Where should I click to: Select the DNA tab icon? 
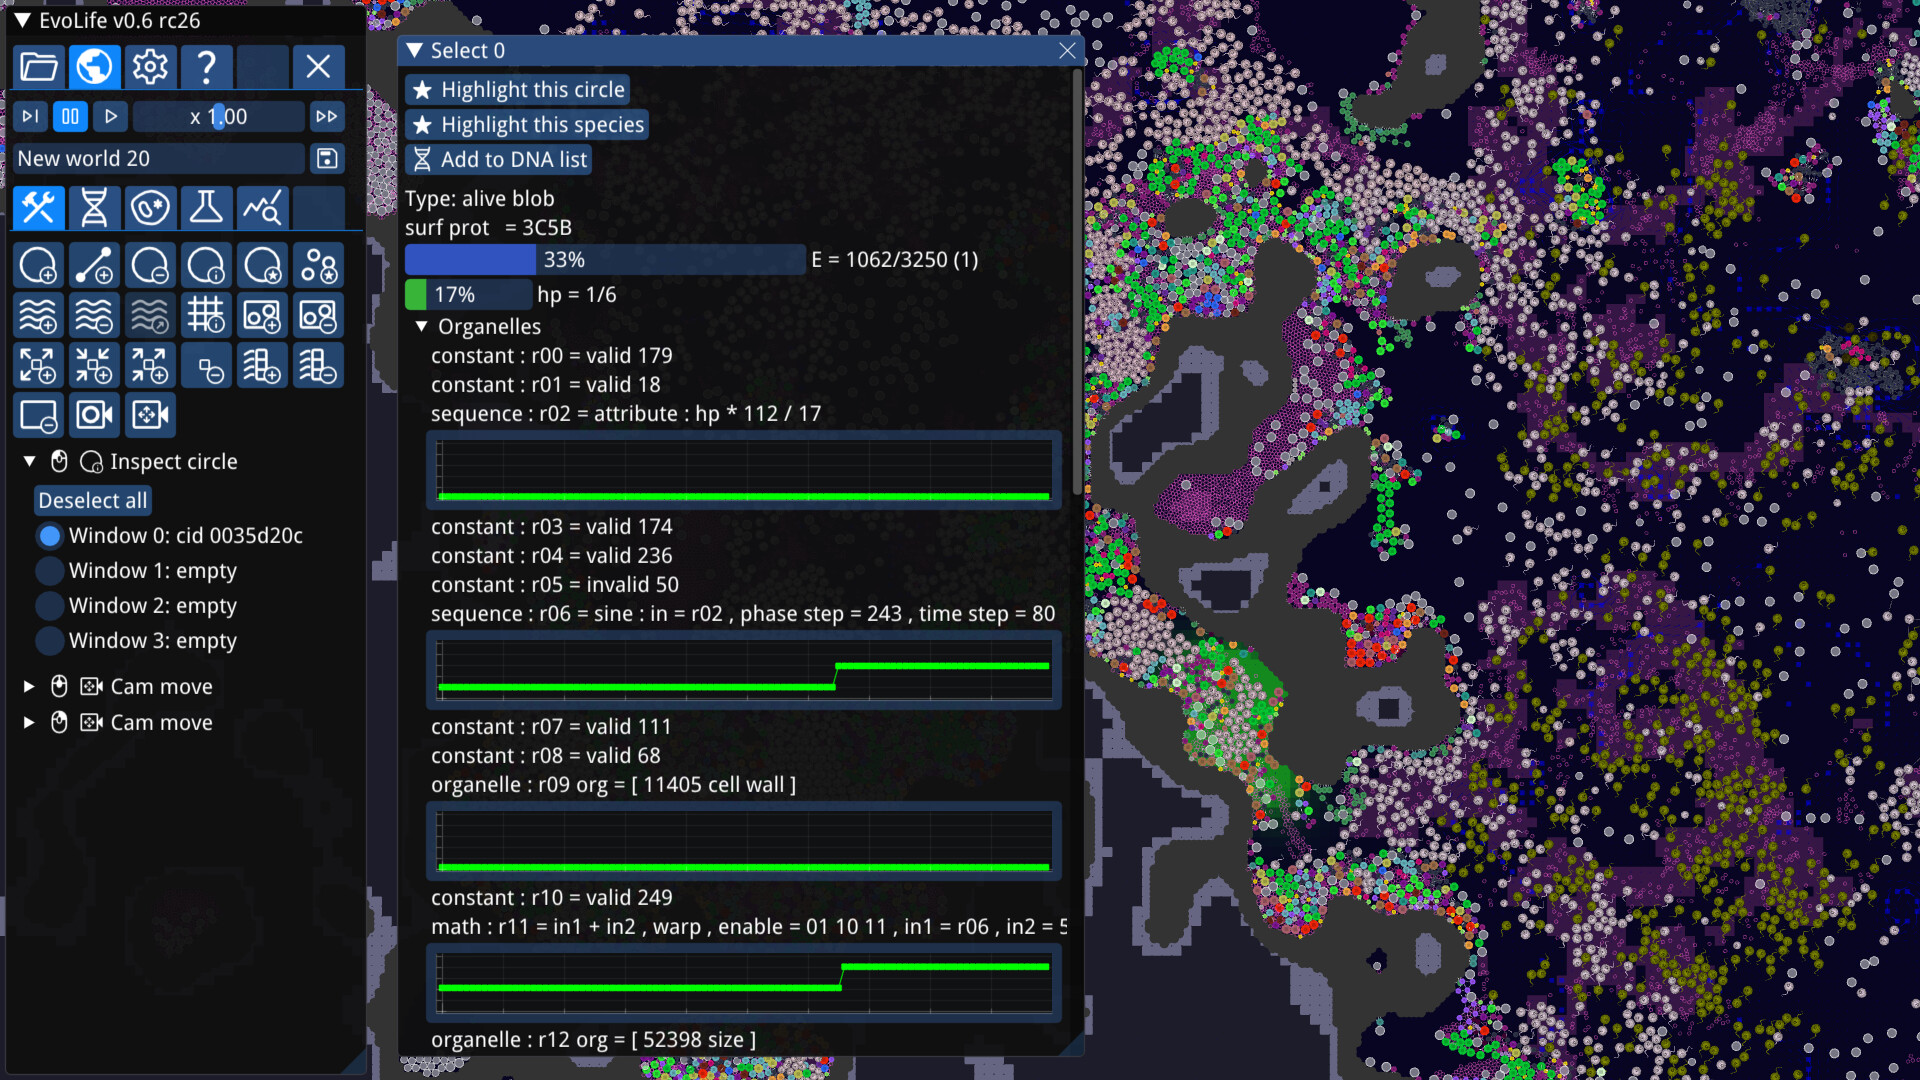[x=94, y=208]
